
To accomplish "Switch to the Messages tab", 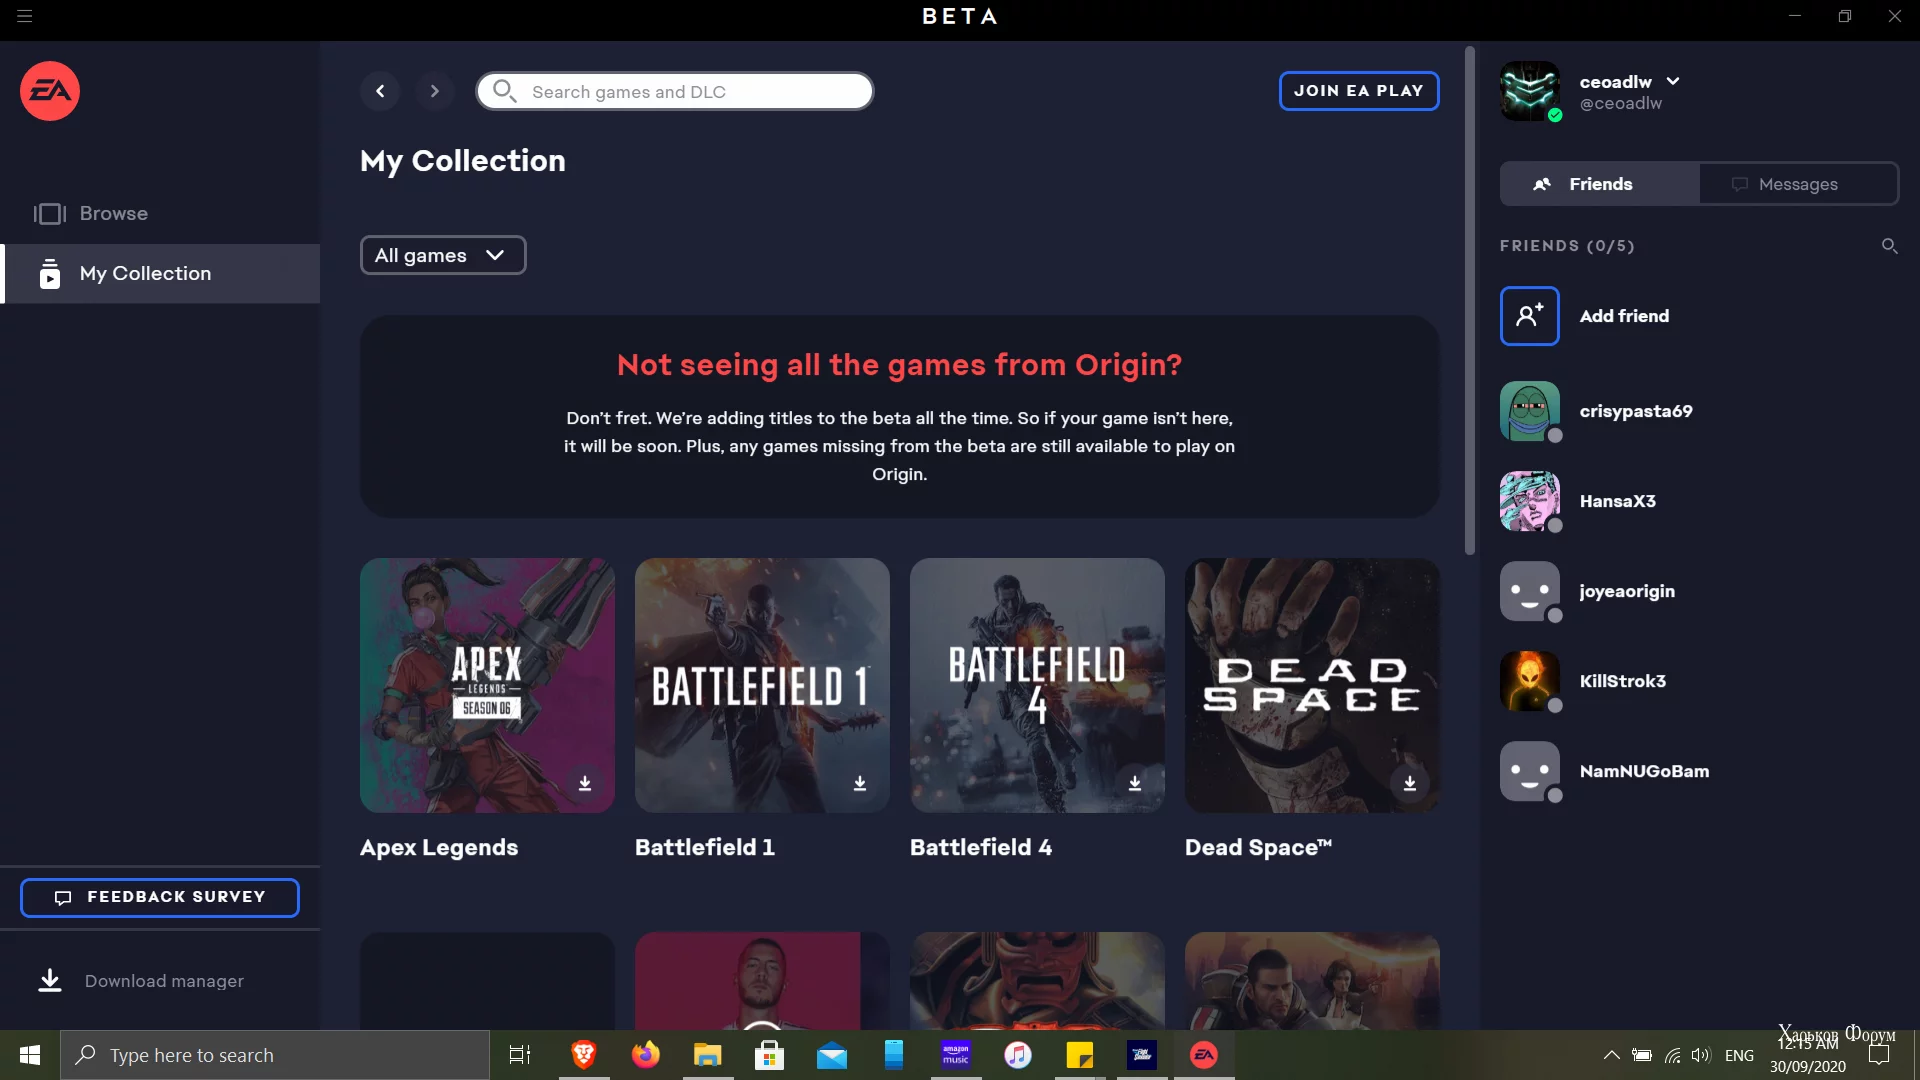I will pos(1797,184).
